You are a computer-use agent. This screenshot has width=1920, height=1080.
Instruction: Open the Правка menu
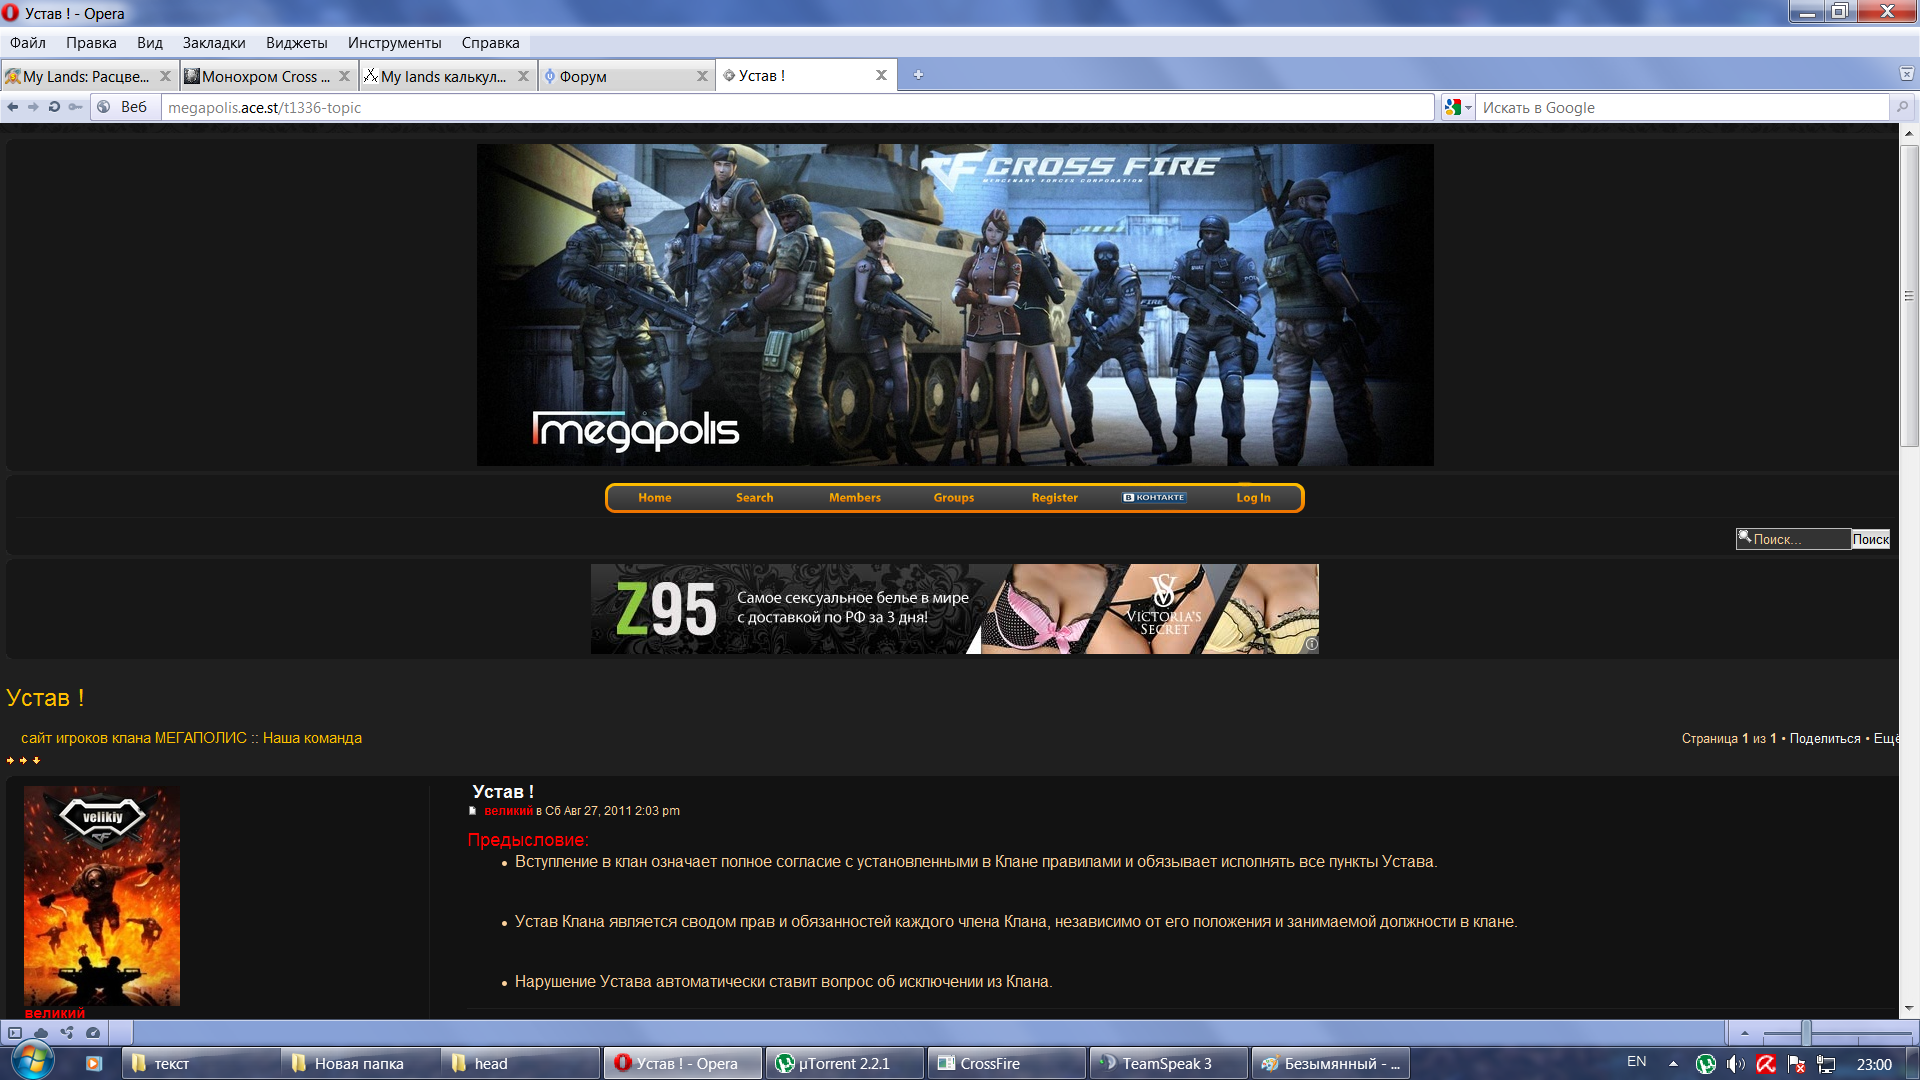coord(91,43)
